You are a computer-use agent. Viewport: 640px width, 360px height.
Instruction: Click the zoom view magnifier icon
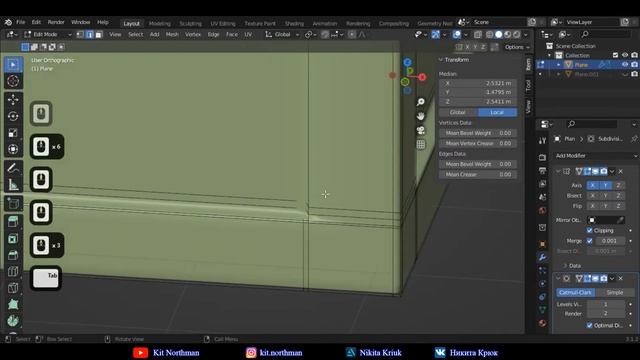pos(420,102)
